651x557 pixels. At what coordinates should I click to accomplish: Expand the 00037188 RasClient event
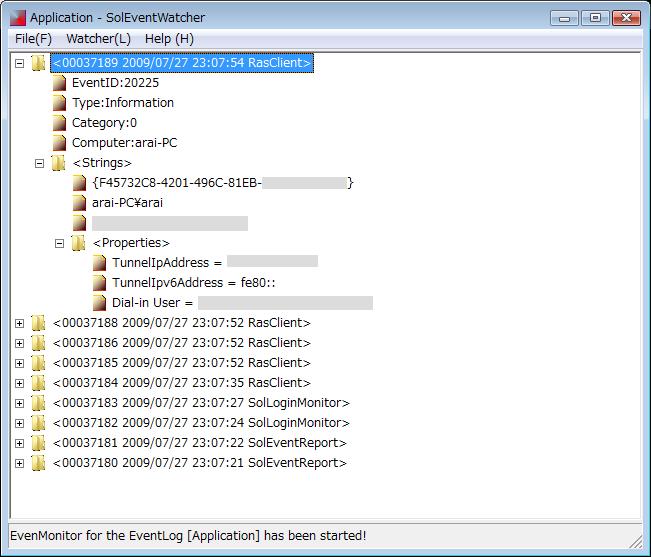(x=20, y=323)
